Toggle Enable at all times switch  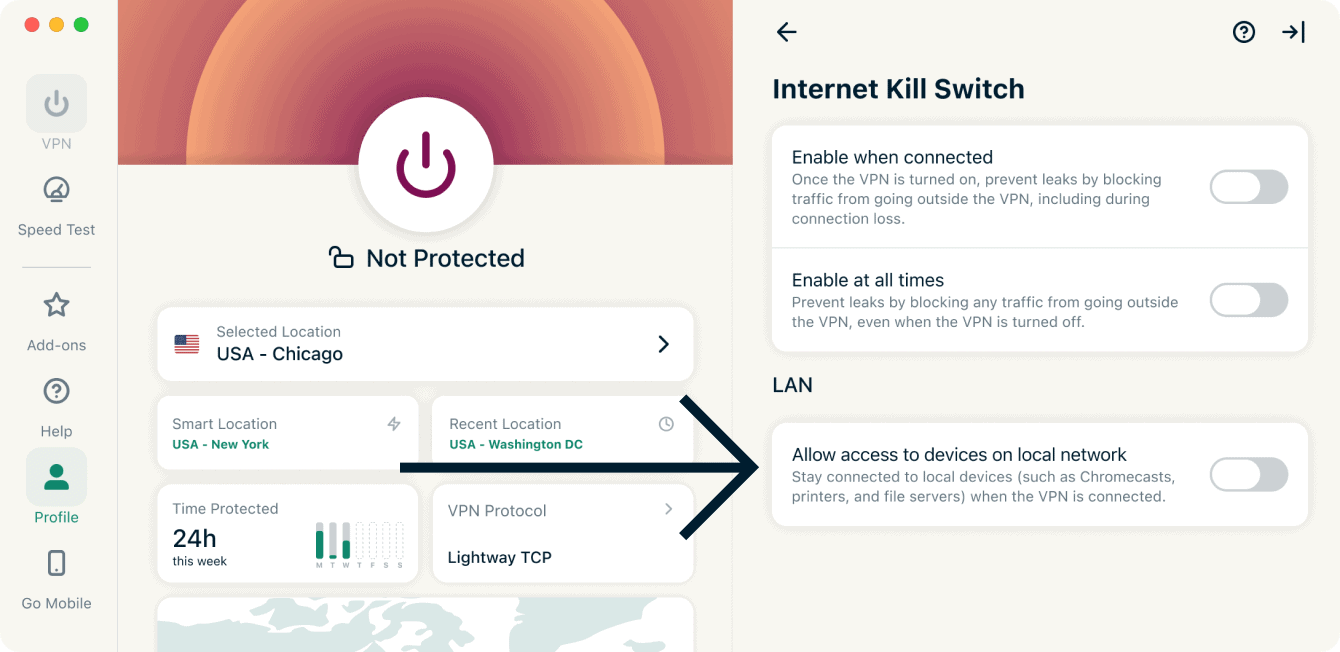pos(1249,300)
